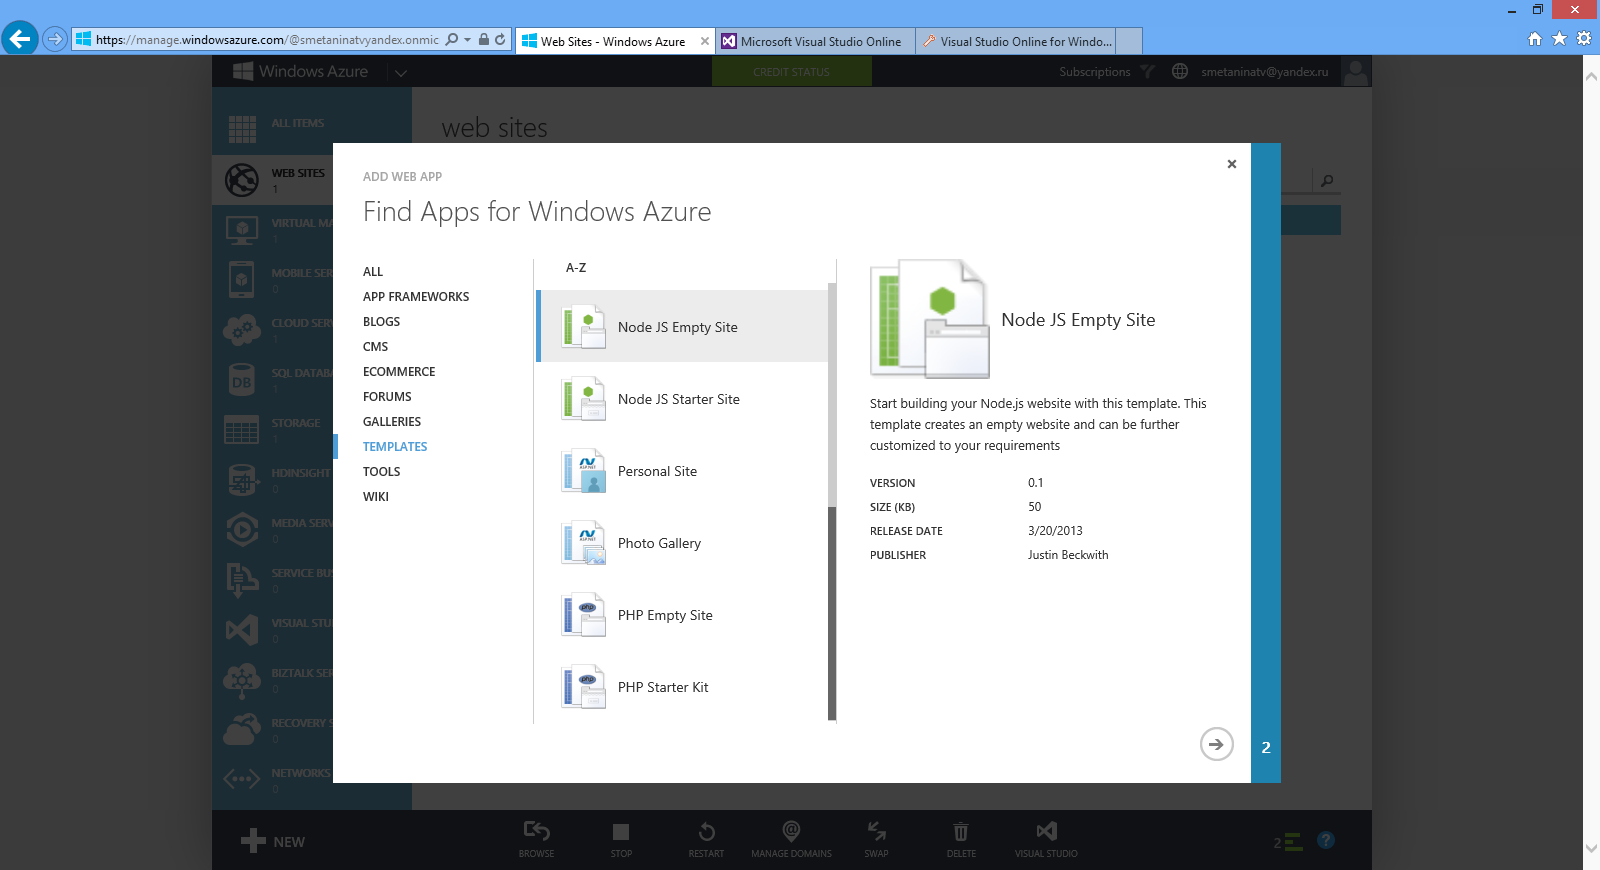The width and height of the screenshot is (1600, 870).
Task: Open Service Bus icon in sidebar
Action: click(242, 579)
